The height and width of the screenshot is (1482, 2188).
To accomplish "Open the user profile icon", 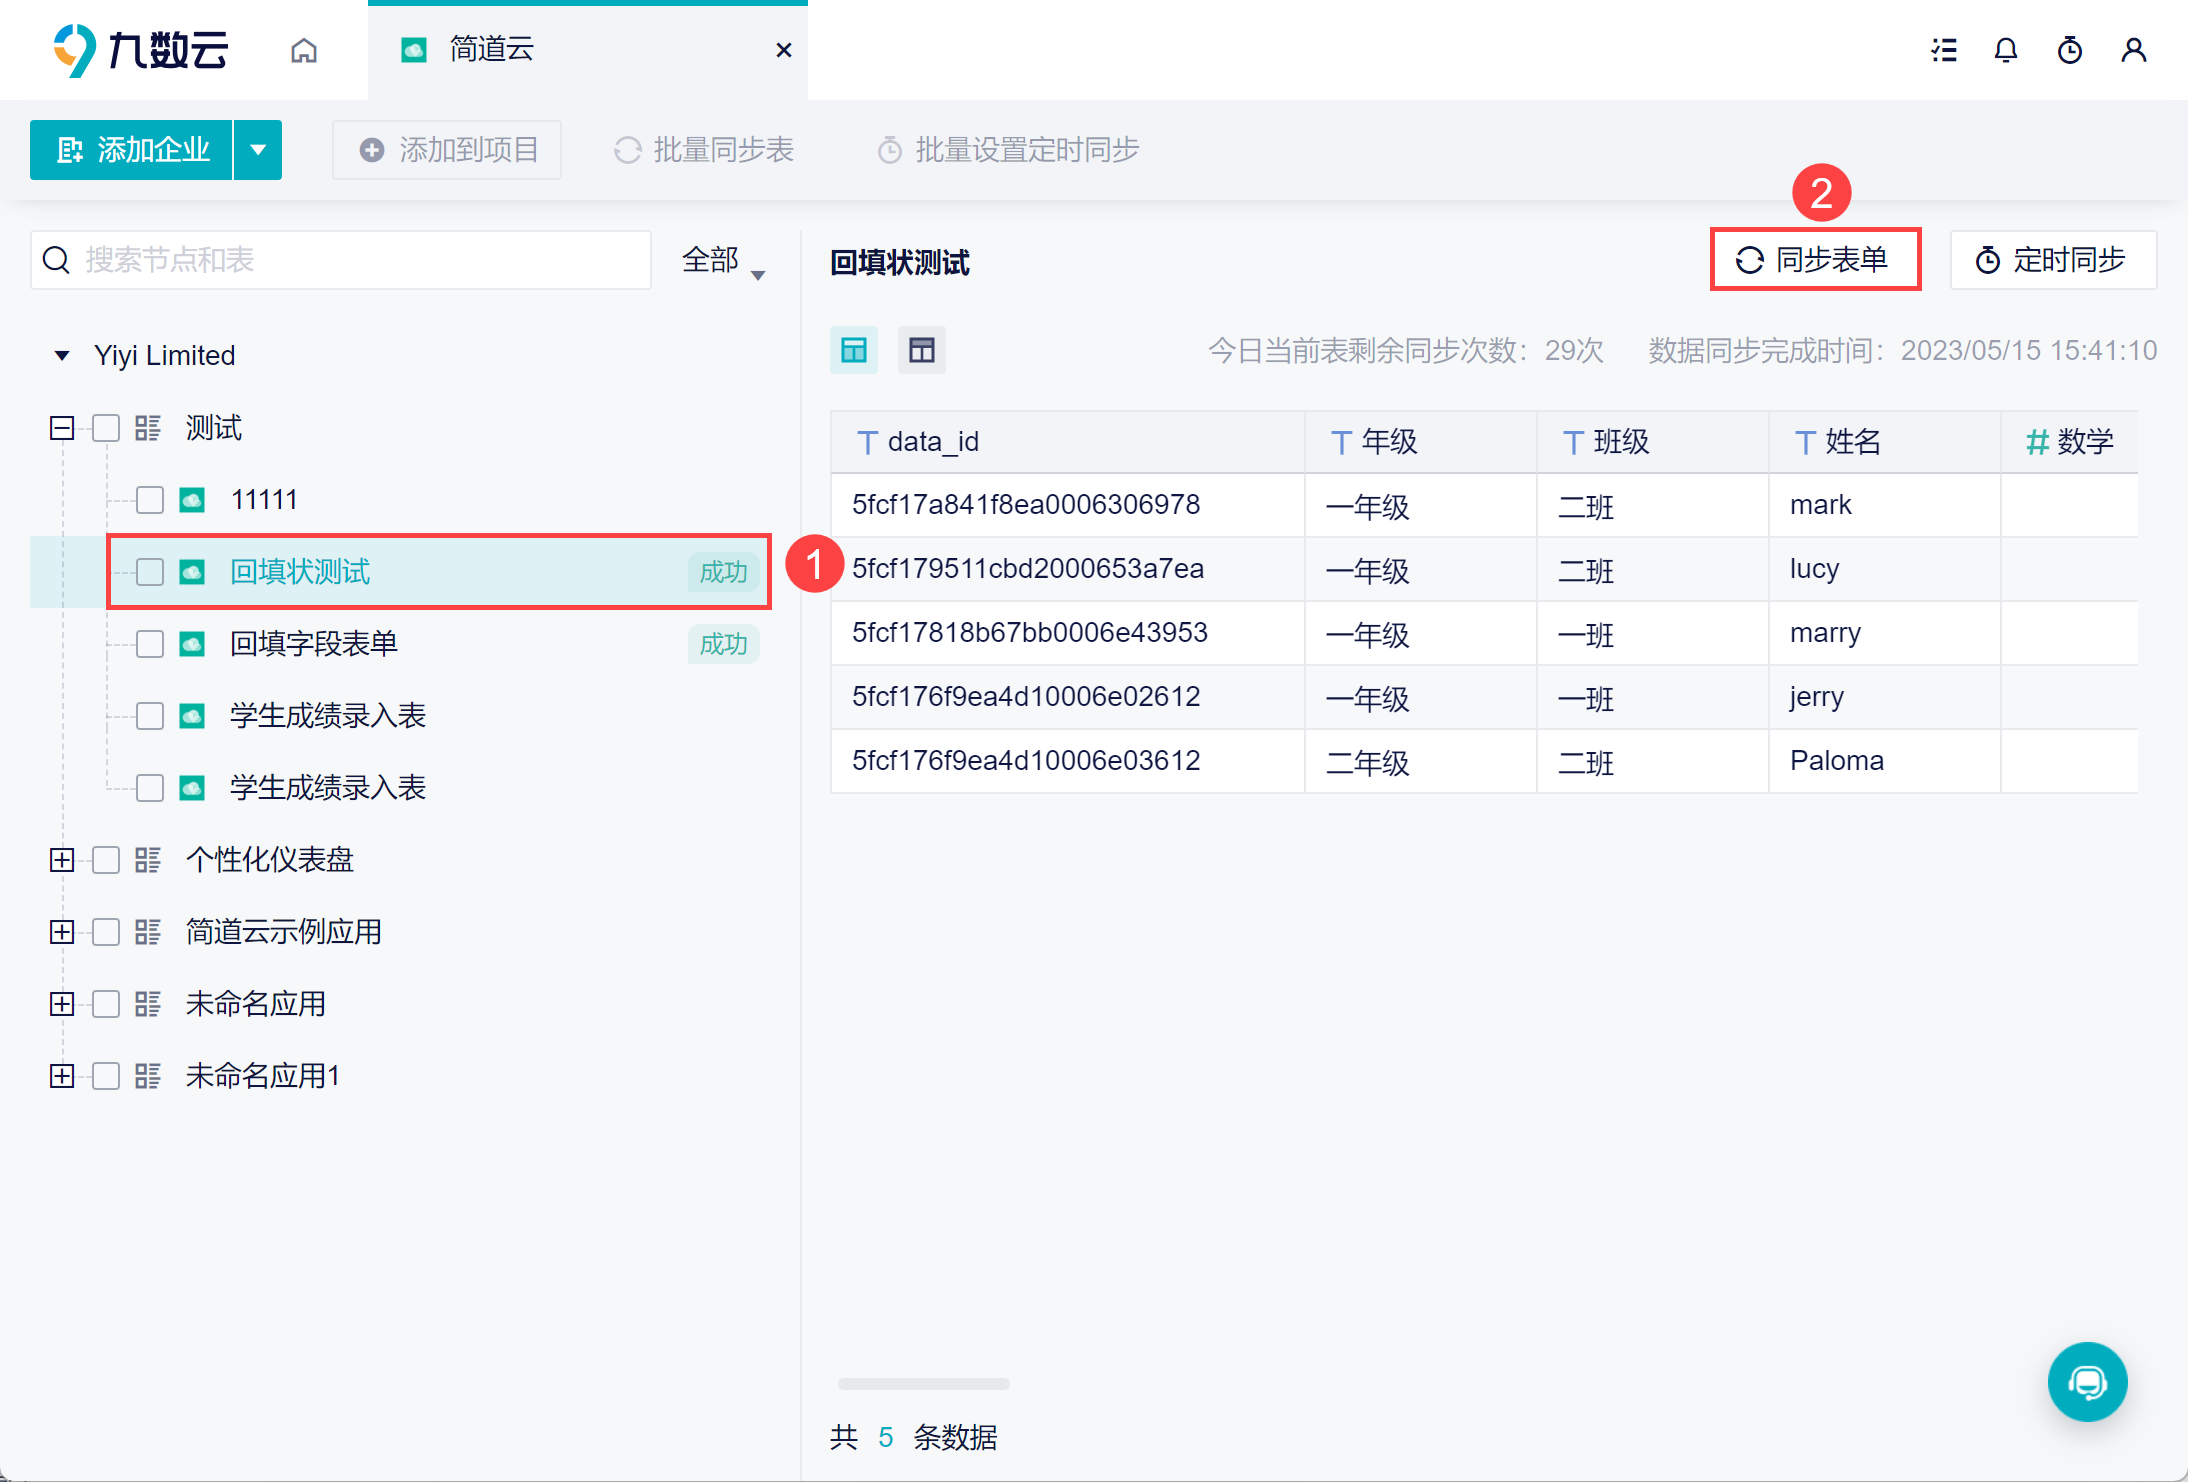I will pyautogui.click(x=2133, y=50).
